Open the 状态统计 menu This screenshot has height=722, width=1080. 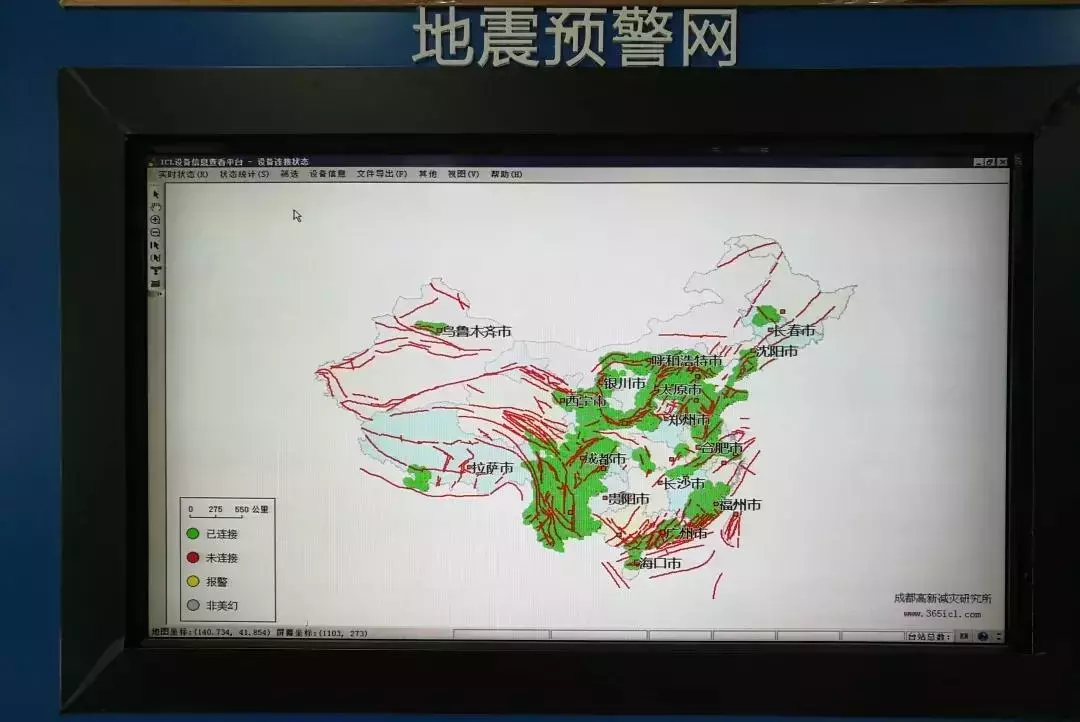tap(241, 174)
